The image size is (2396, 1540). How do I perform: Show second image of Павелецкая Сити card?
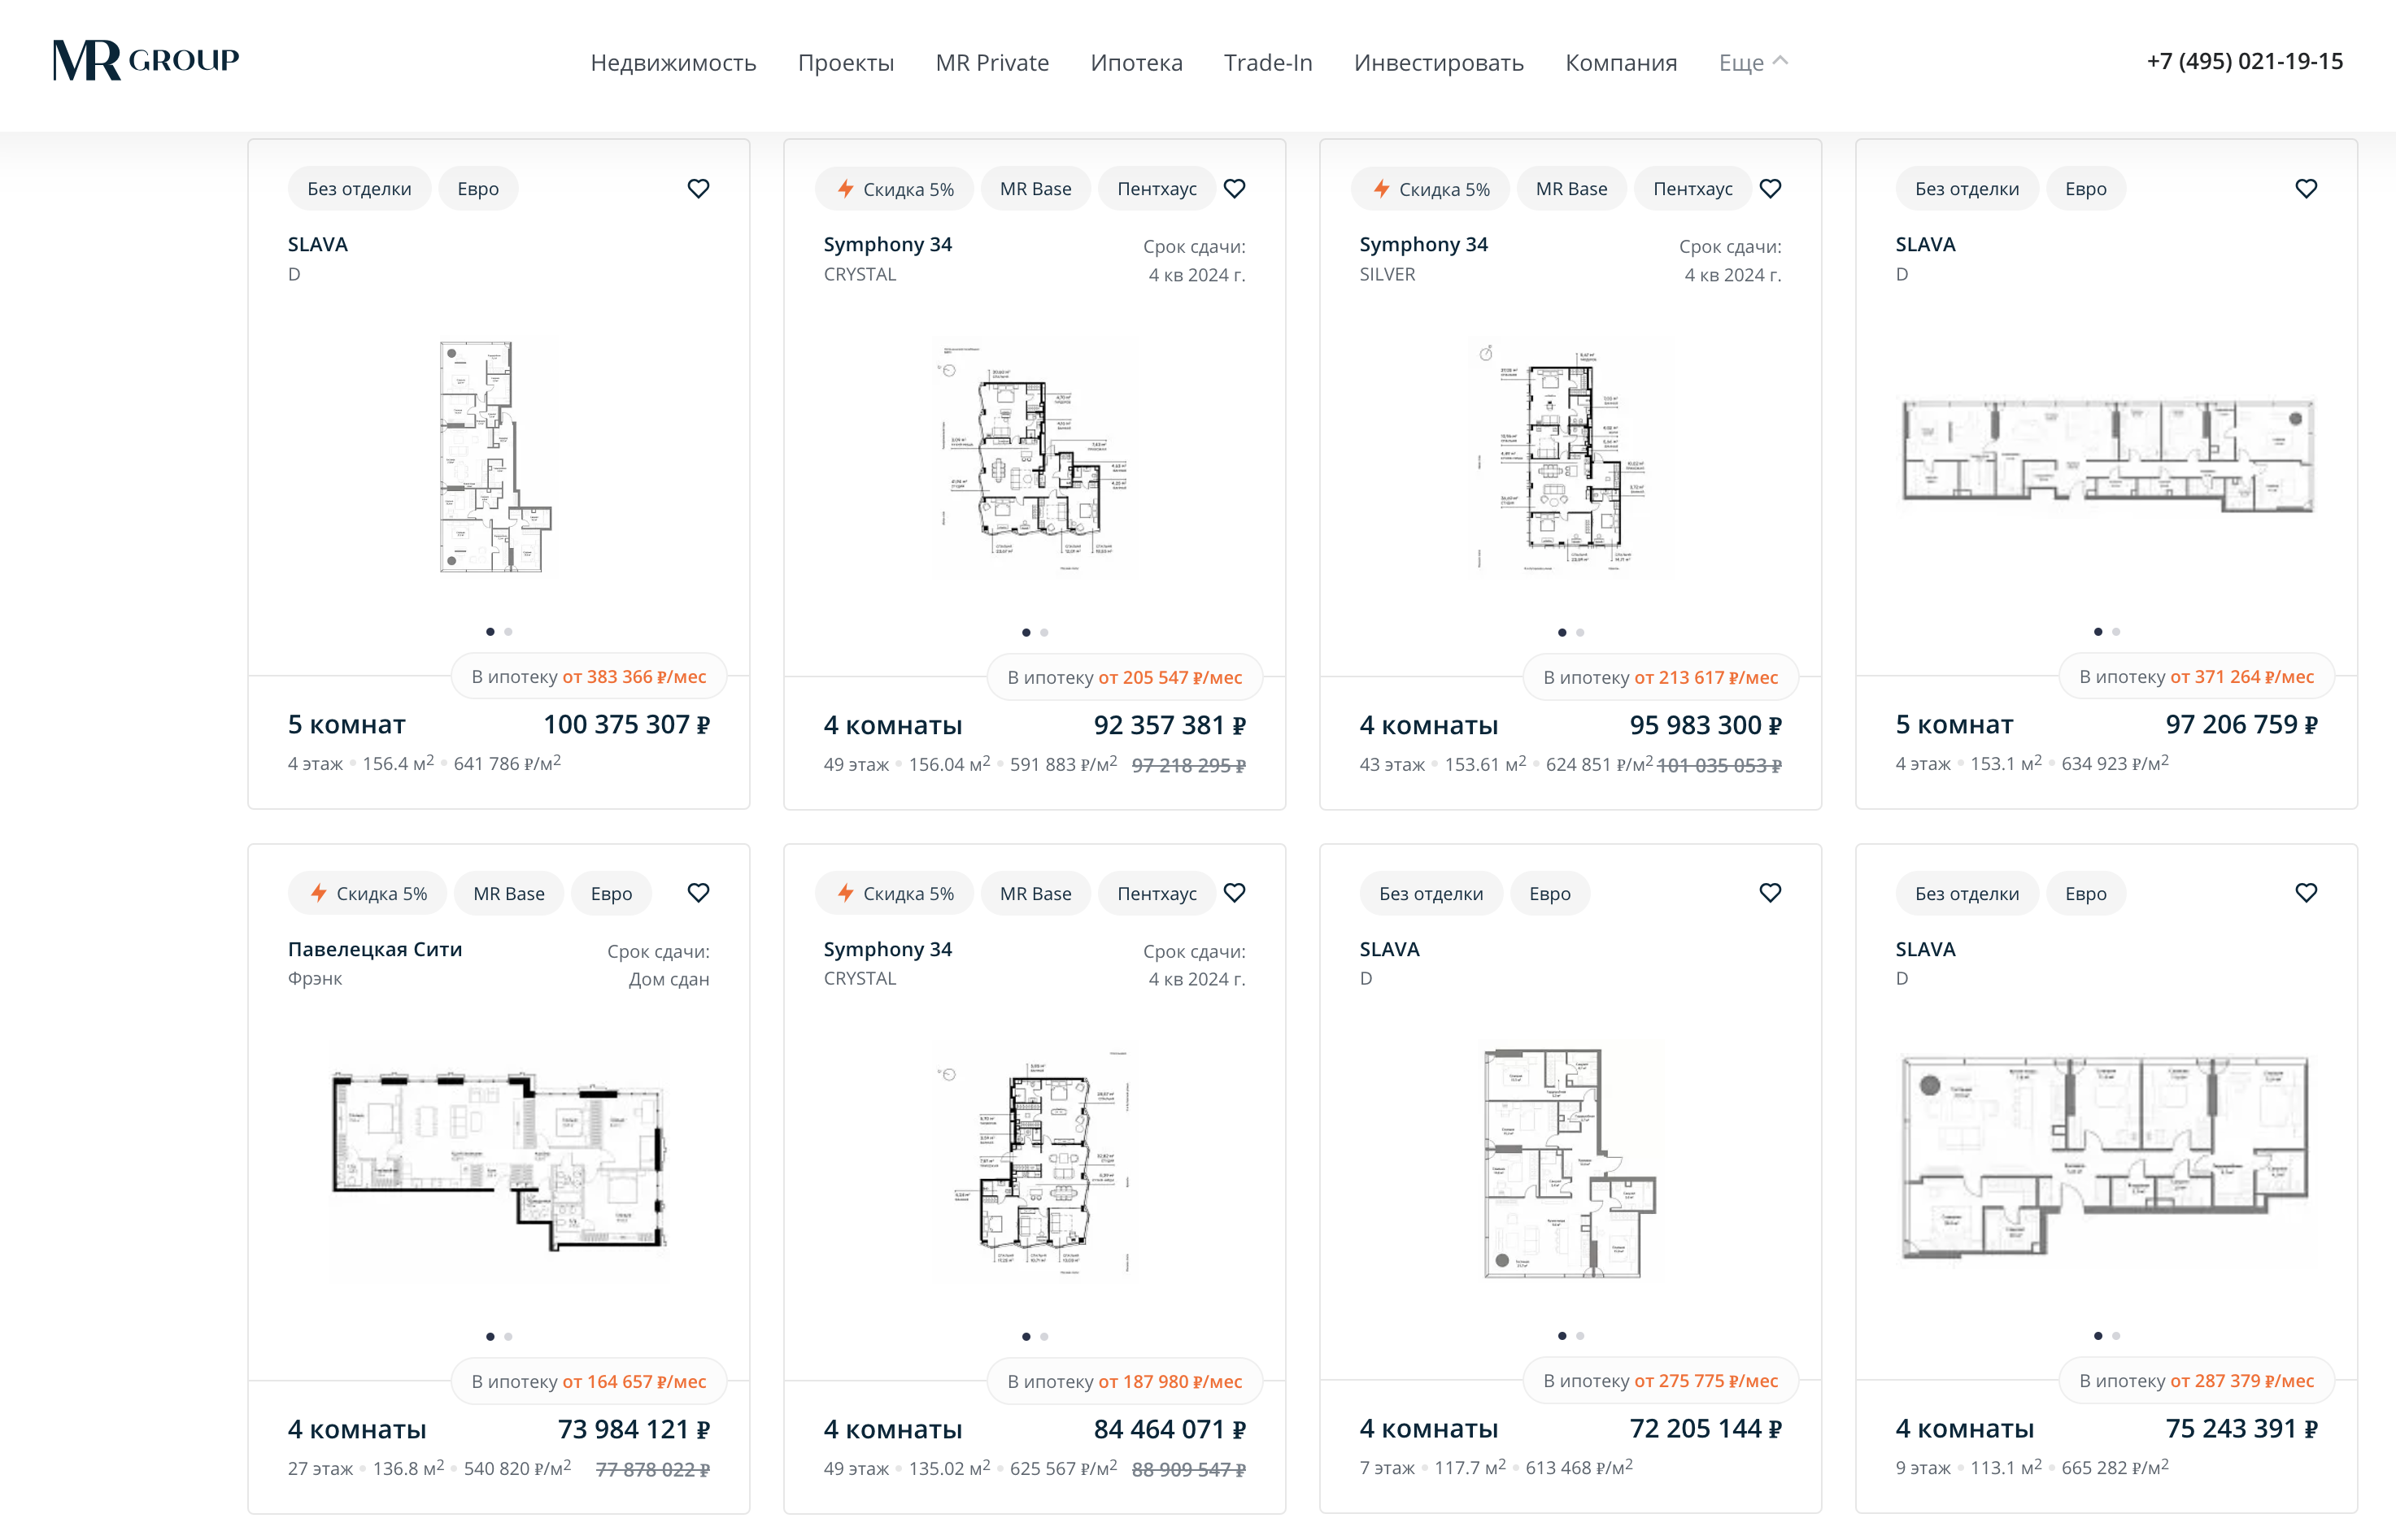point(509,1336)
